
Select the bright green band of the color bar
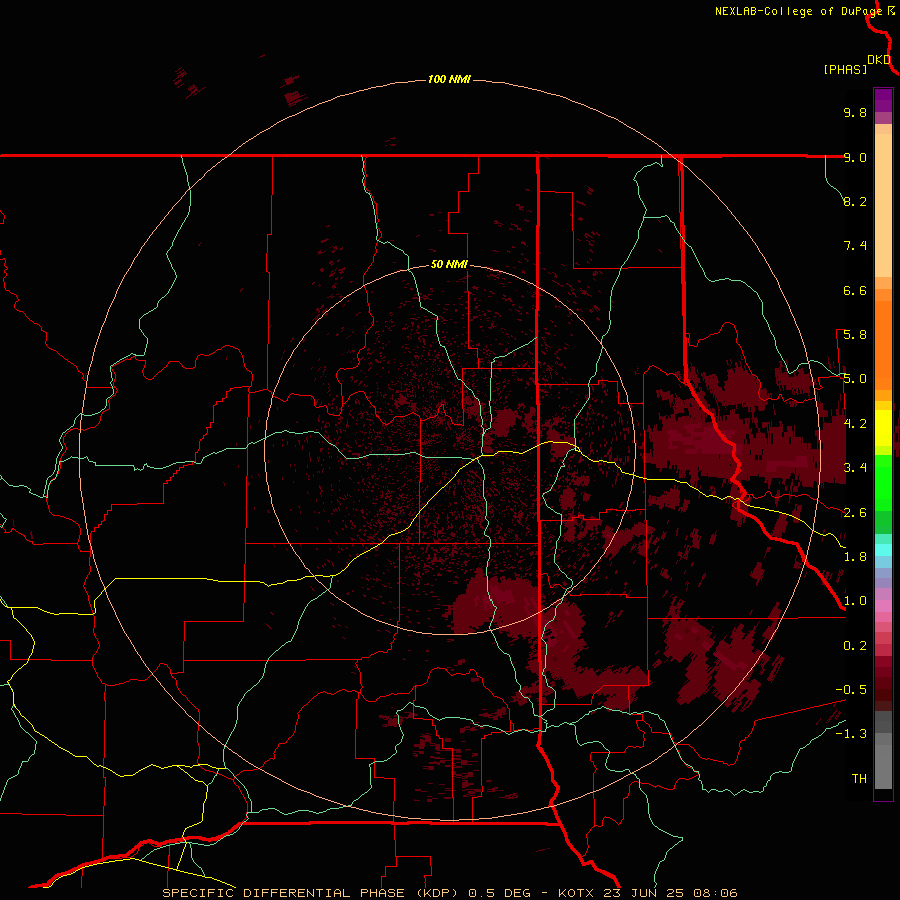883,482
